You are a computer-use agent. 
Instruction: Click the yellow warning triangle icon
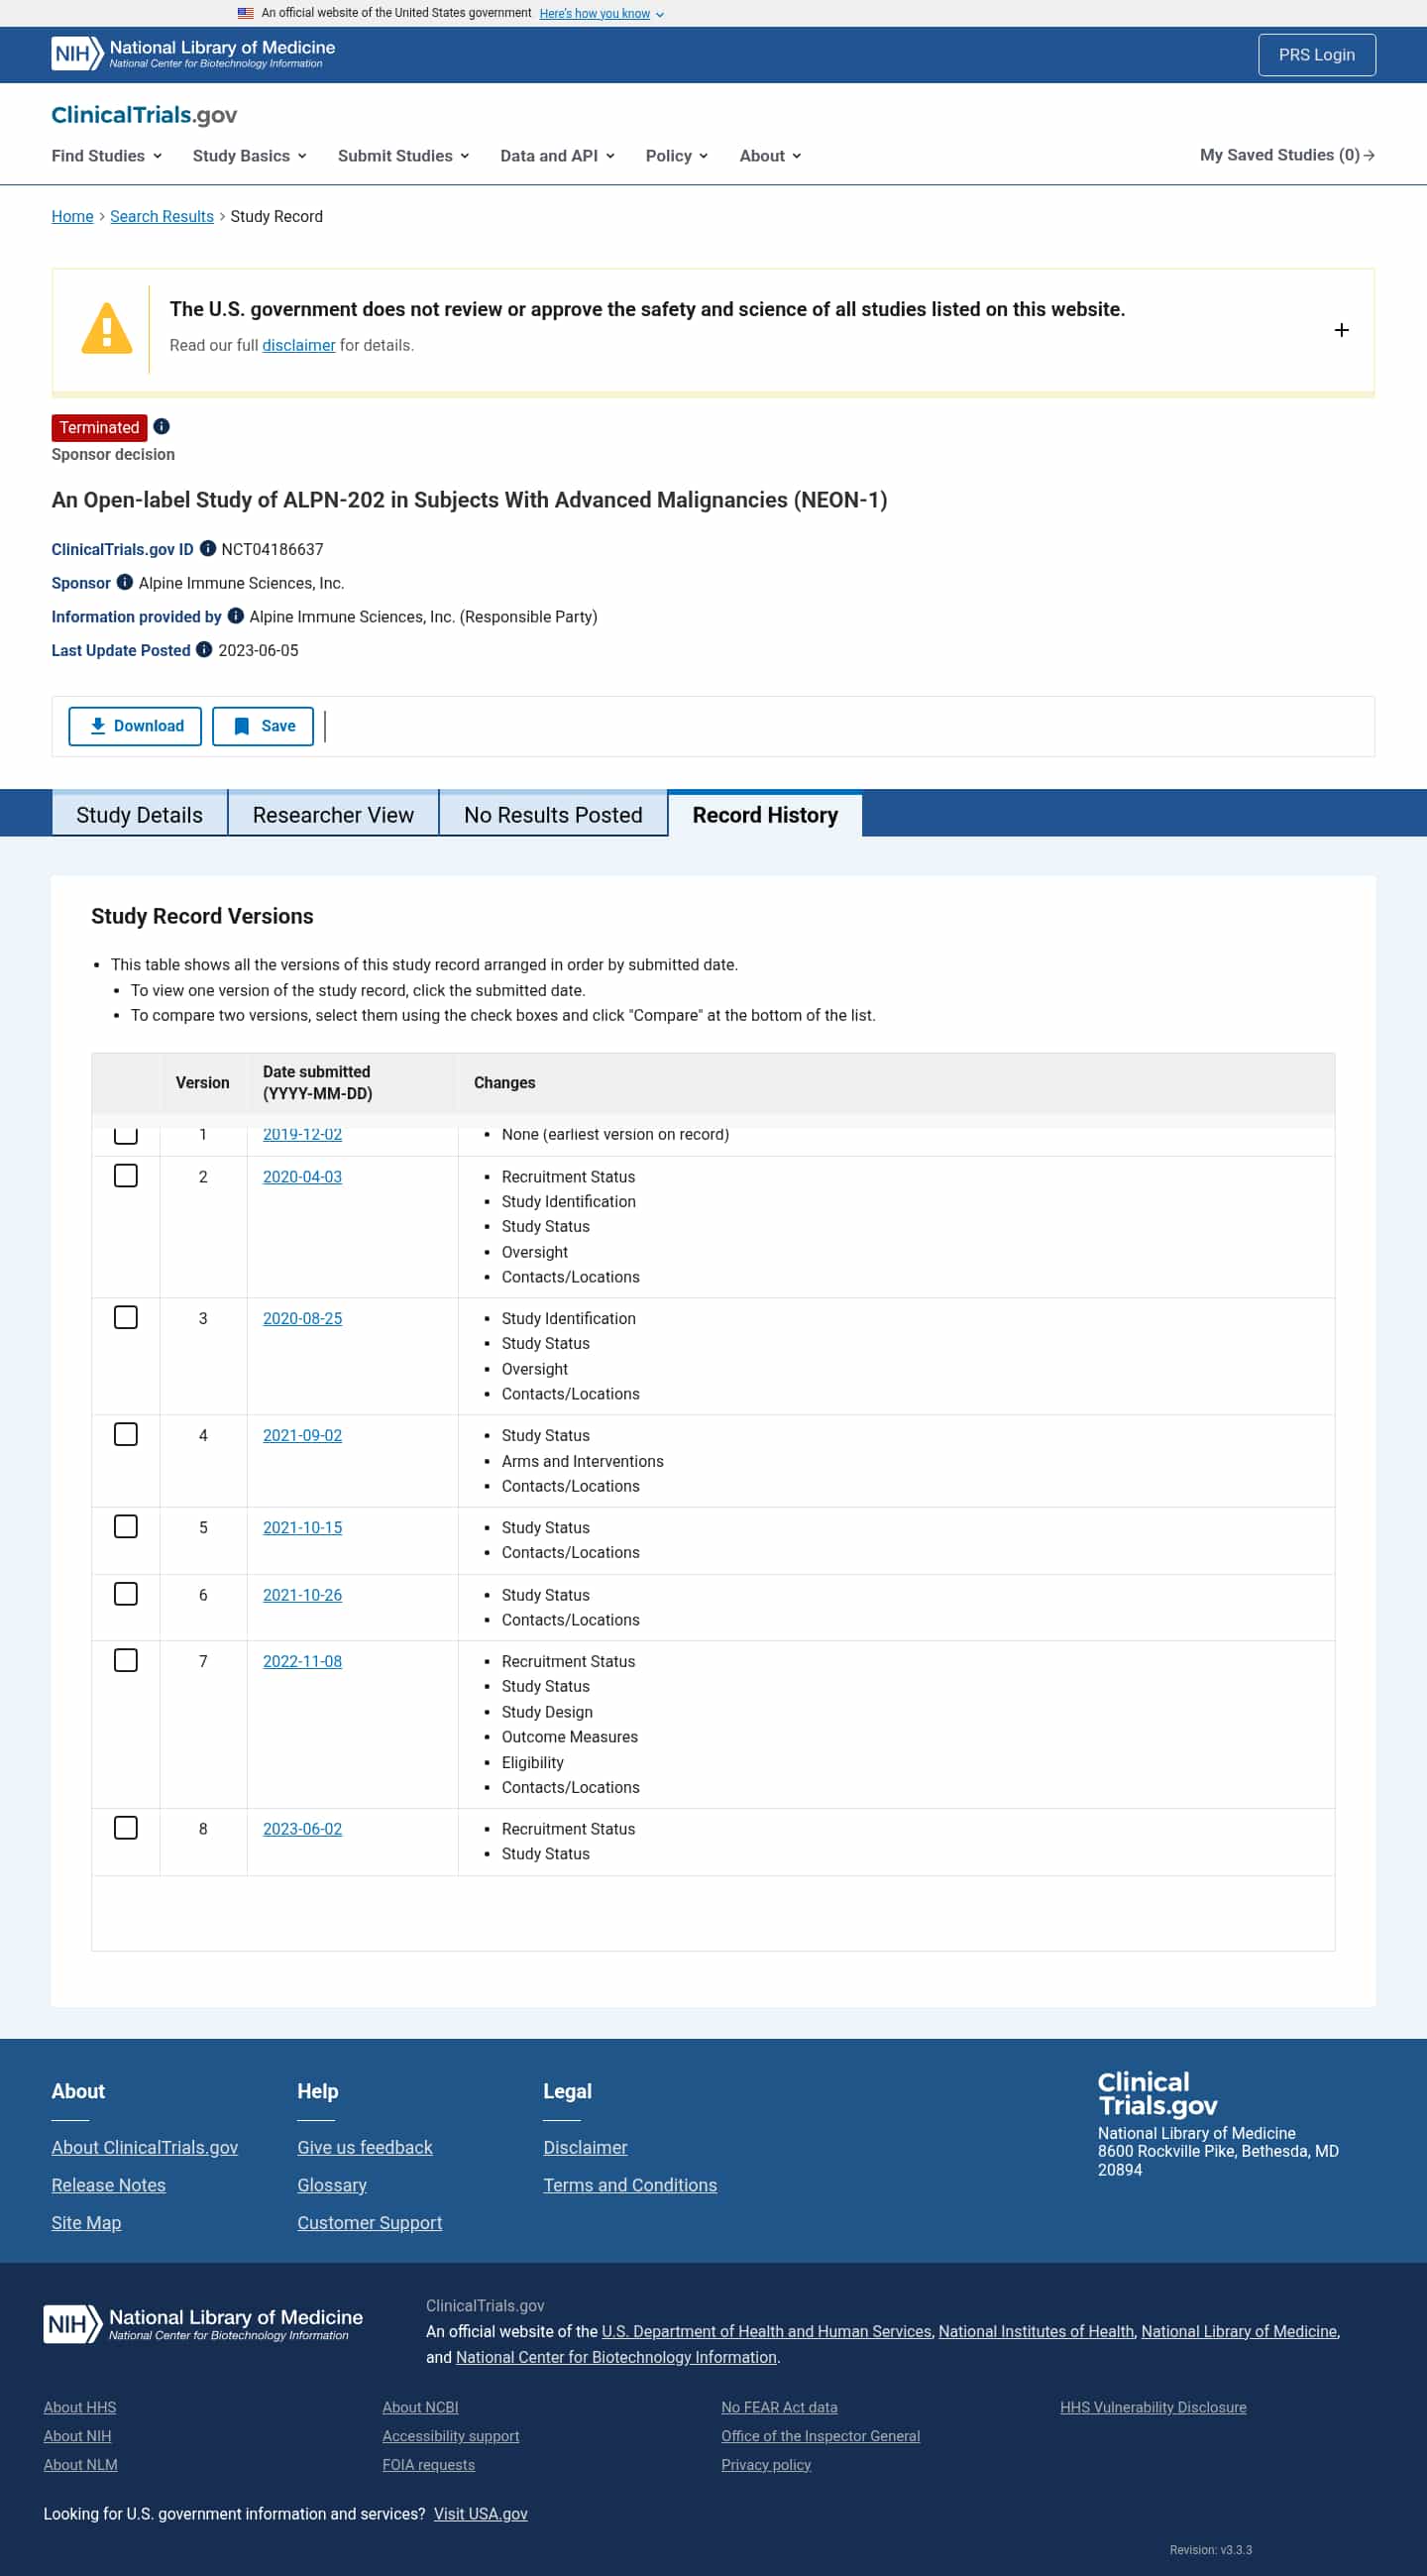106,329
